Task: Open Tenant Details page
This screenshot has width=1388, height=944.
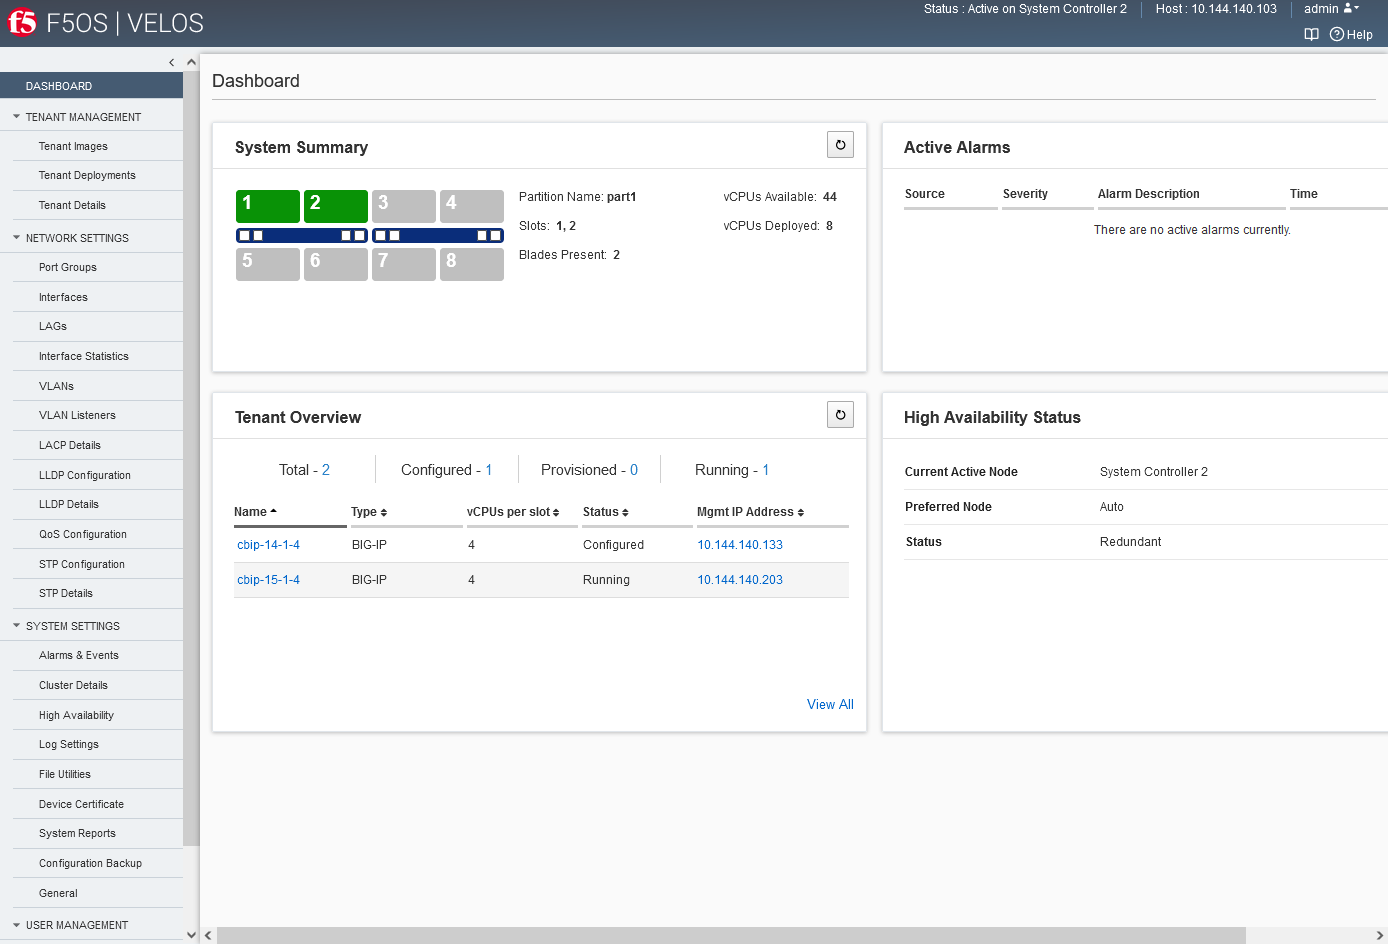Action: pos(72,205)
